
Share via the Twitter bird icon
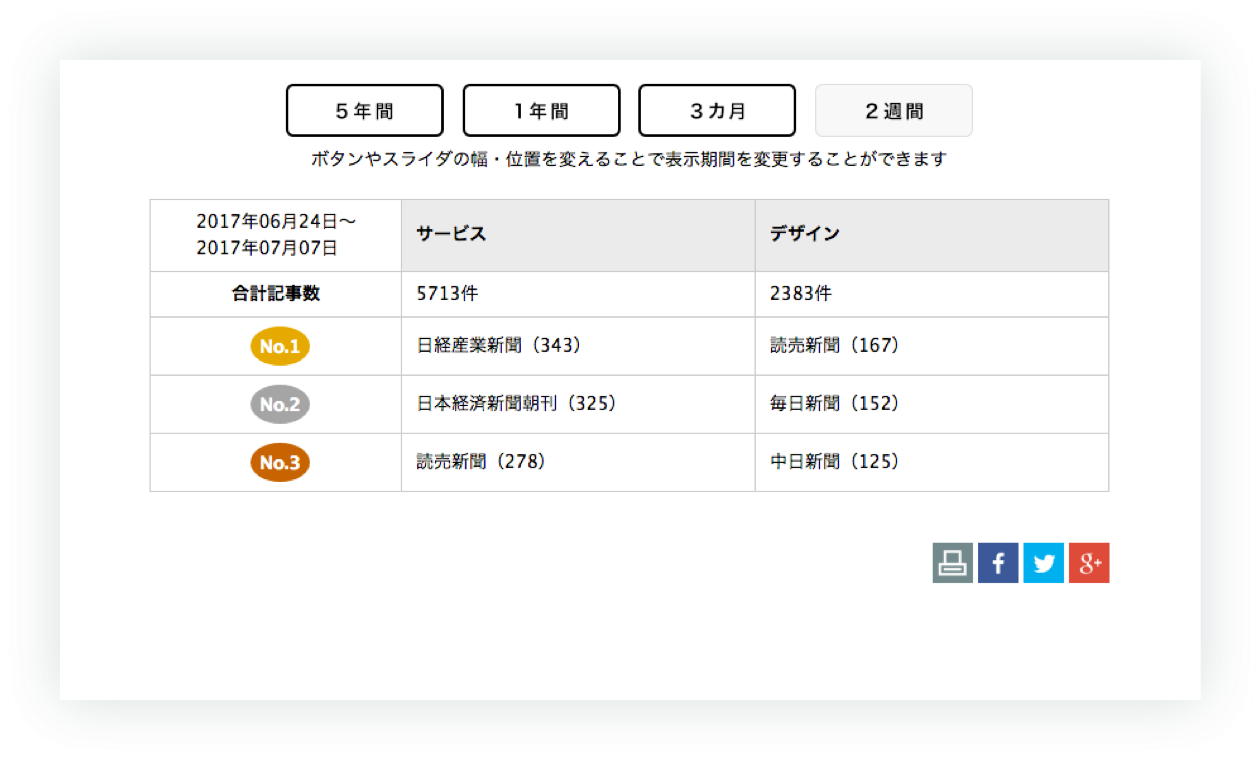click(1044, 563)
